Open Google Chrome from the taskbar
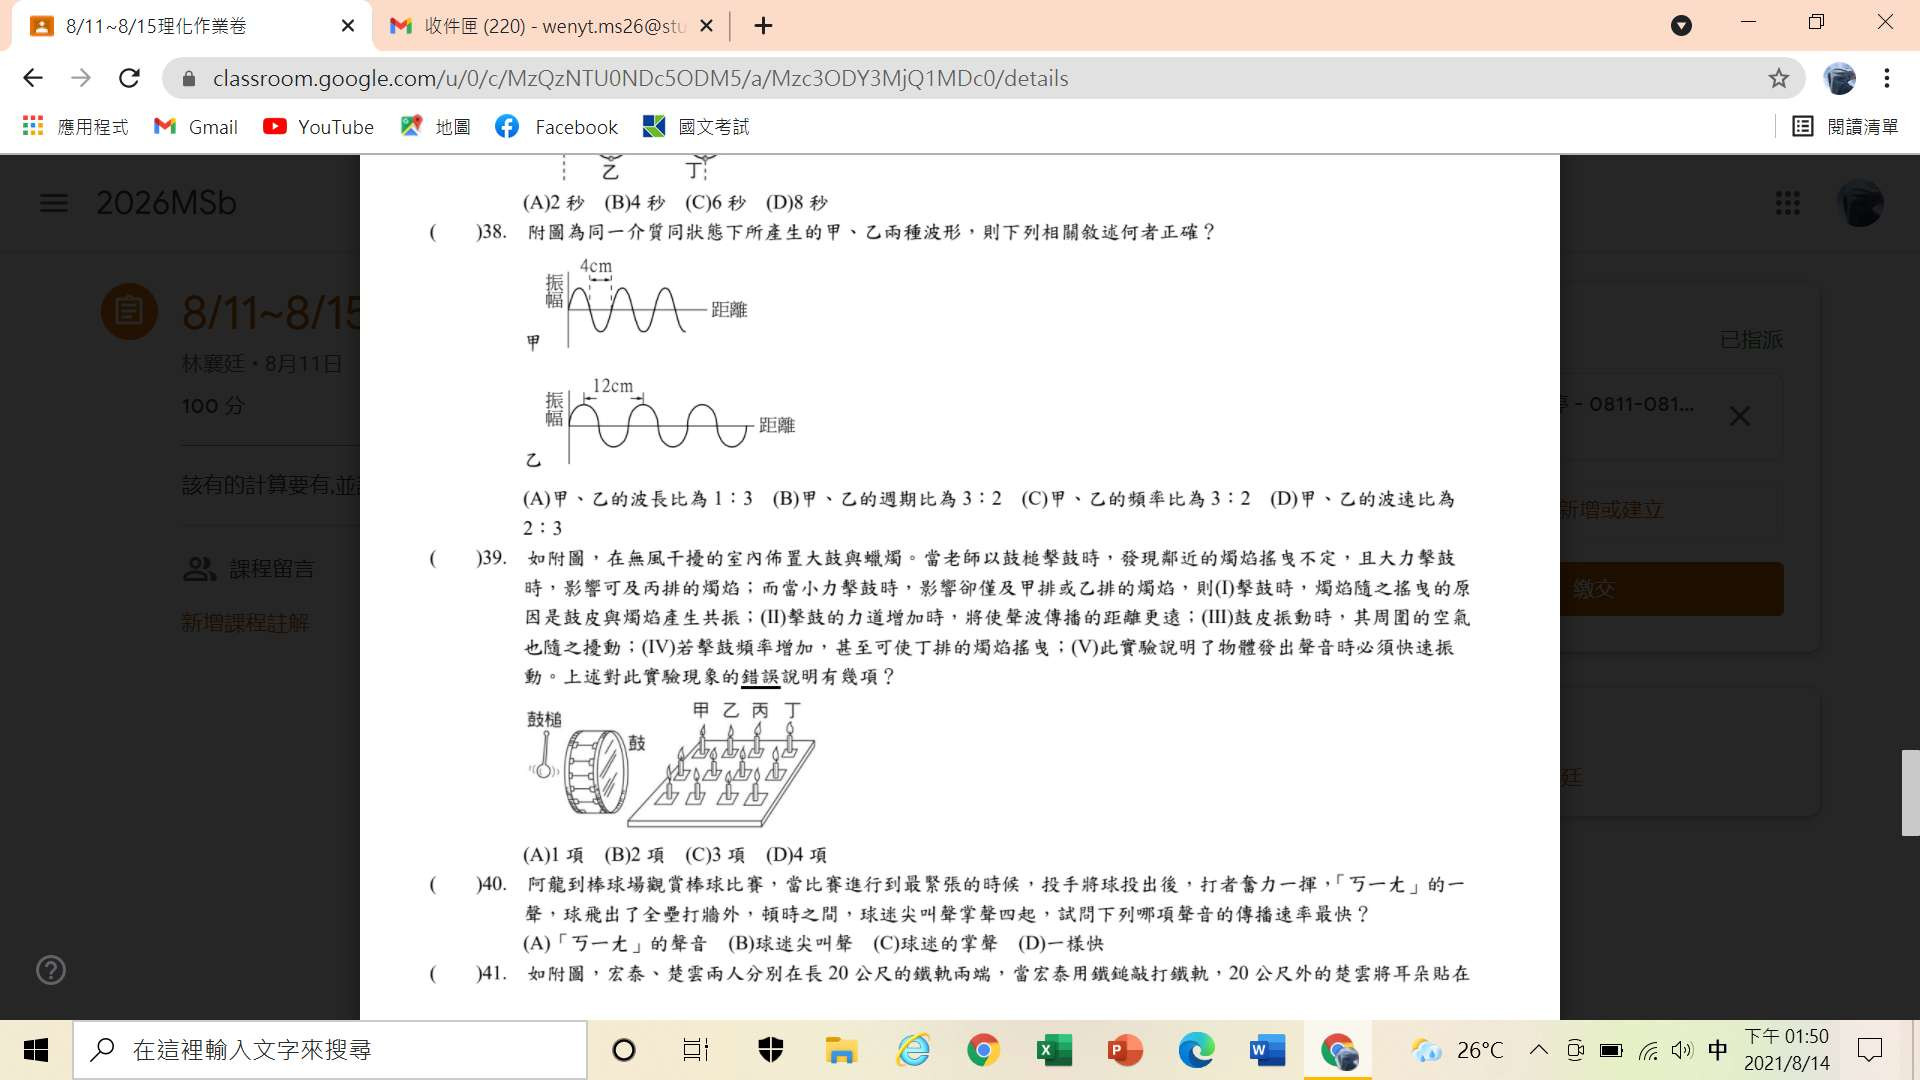 (x=983, y=1050)
